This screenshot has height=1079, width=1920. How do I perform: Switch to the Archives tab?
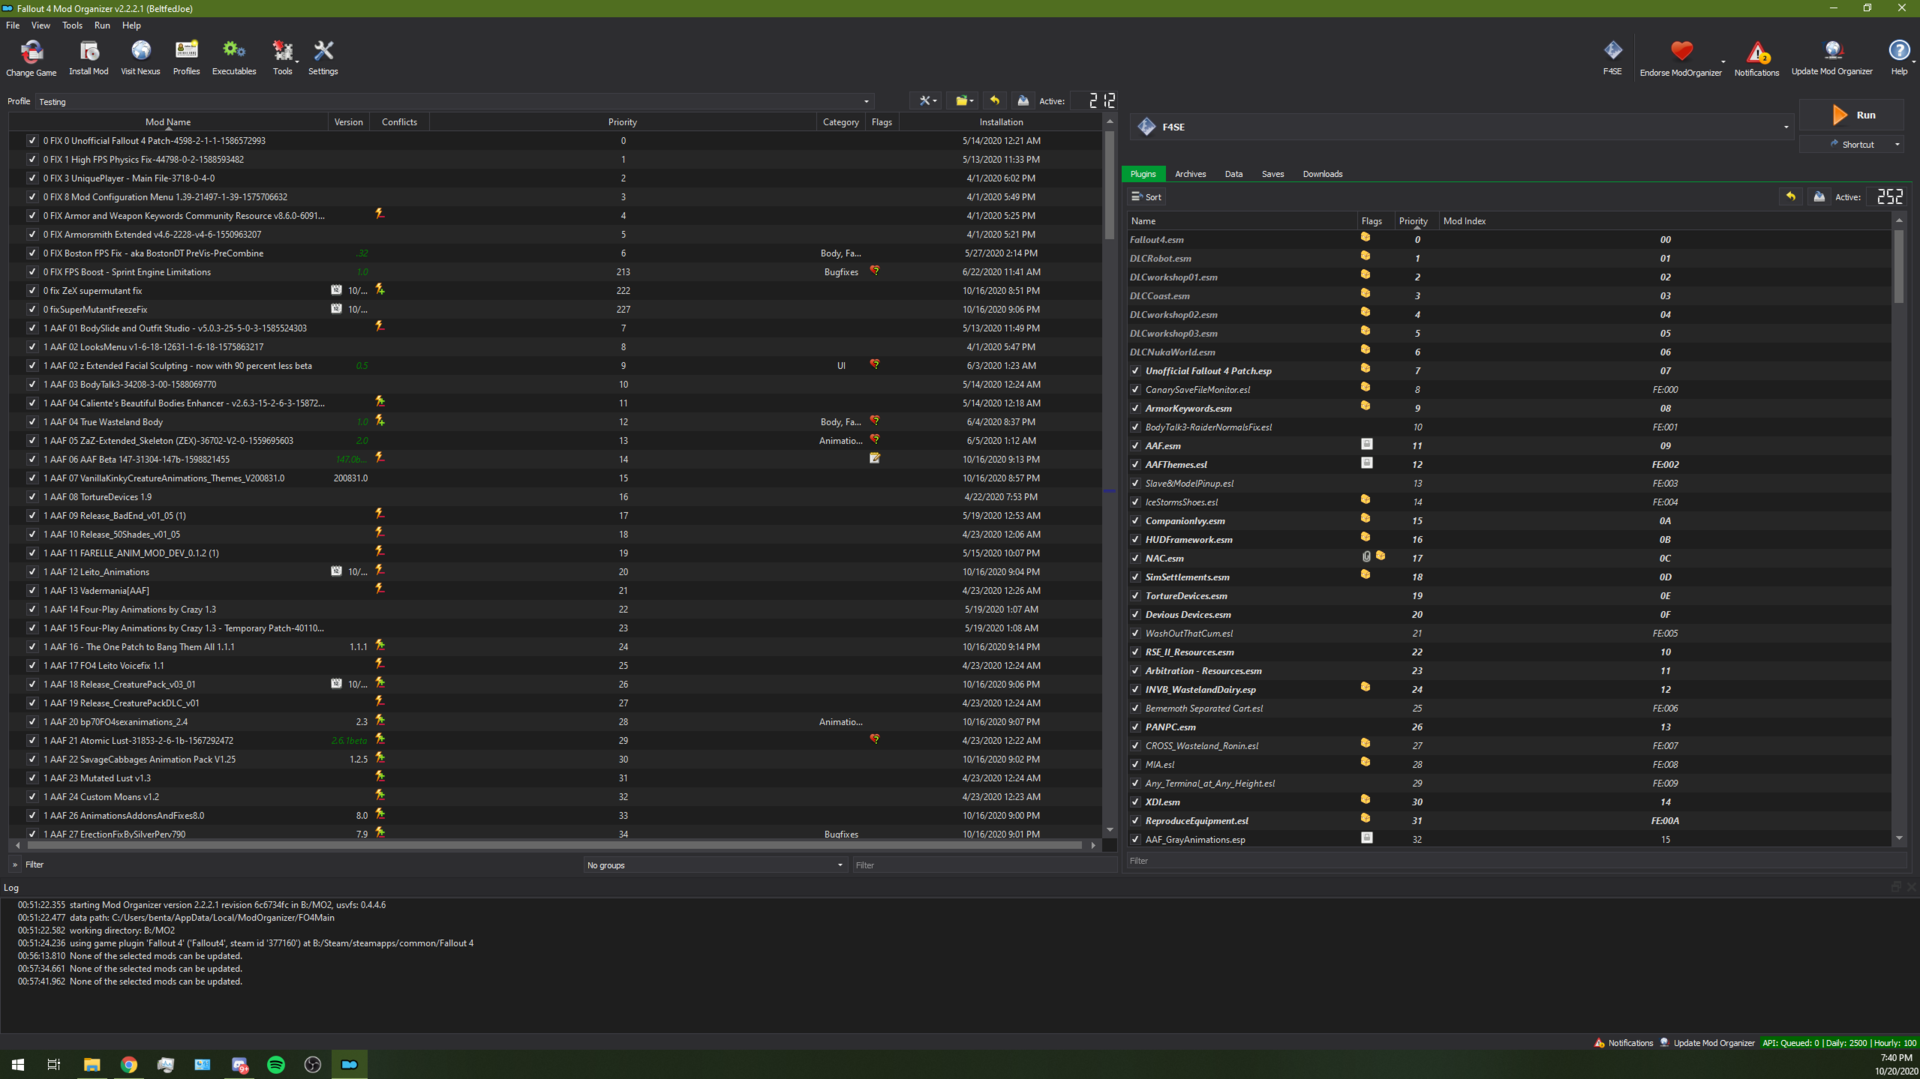tap(1190, 174)
